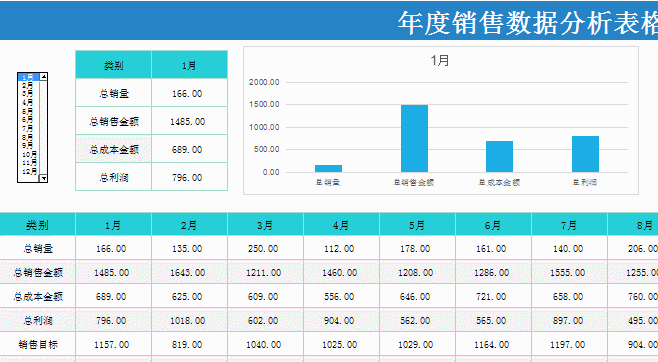Click cell 562.00
Viewport: 658px width, 362px height.
pyautogui.click(x=417, y=320)
